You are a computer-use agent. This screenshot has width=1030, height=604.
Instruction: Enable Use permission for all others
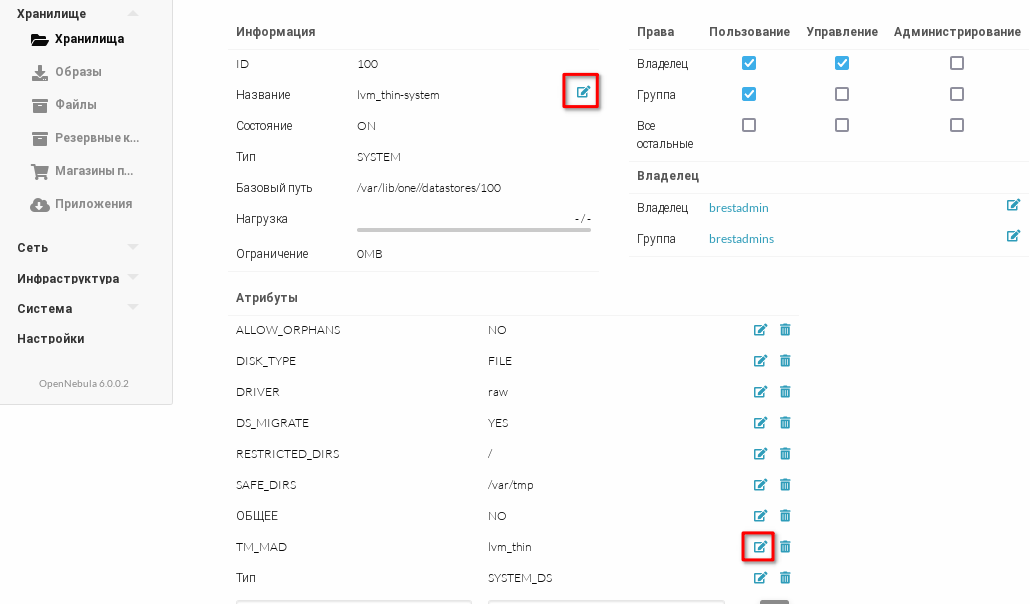[x=749, y=125]
